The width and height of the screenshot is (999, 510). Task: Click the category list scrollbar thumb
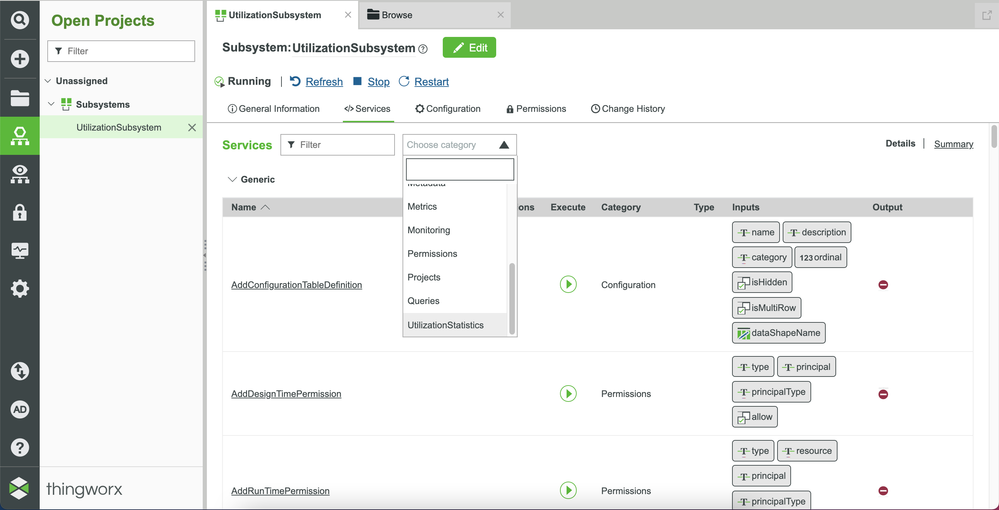pyautogui.click(x=512, y=298)
